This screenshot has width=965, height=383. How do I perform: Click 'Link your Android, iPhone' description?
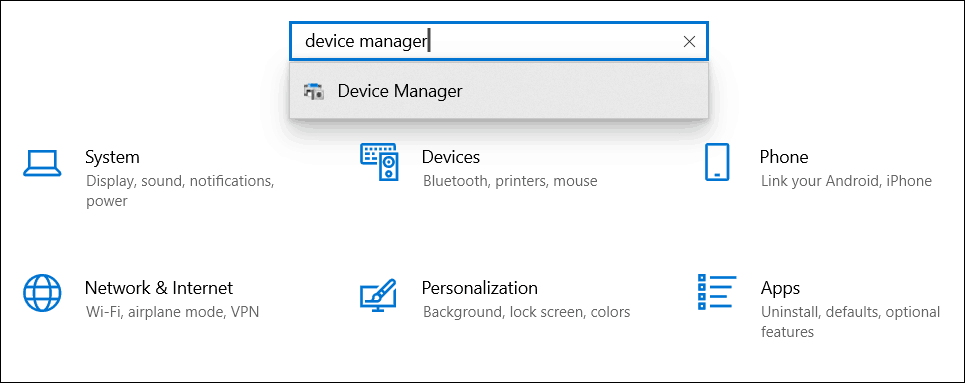click(x=846, y=181)
